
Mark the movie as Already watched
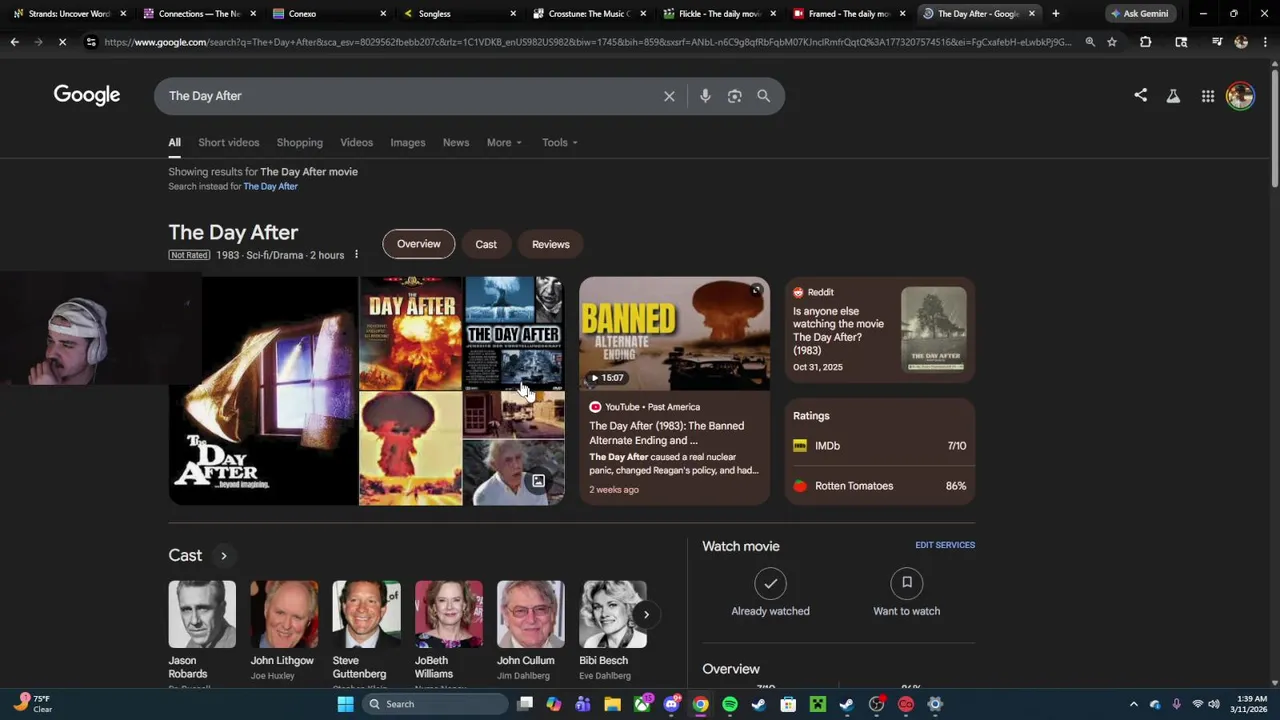[770, 594]
